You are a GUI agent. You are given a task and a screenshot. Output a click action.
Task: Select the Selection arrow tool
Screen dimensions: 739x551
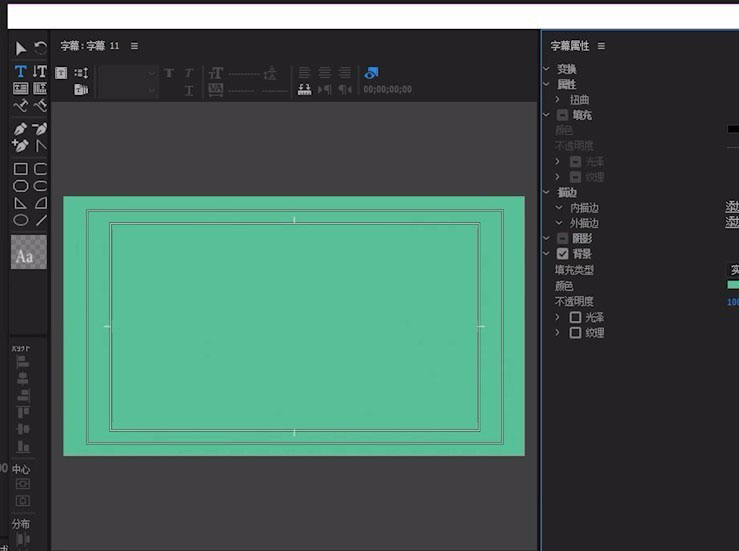point(21,48)
